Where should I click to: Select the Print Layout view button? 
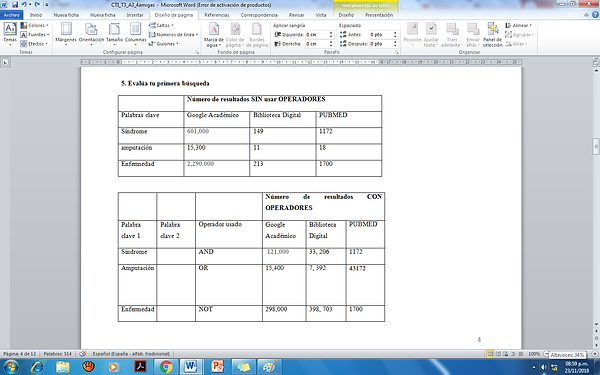click(x=490, y=354)
